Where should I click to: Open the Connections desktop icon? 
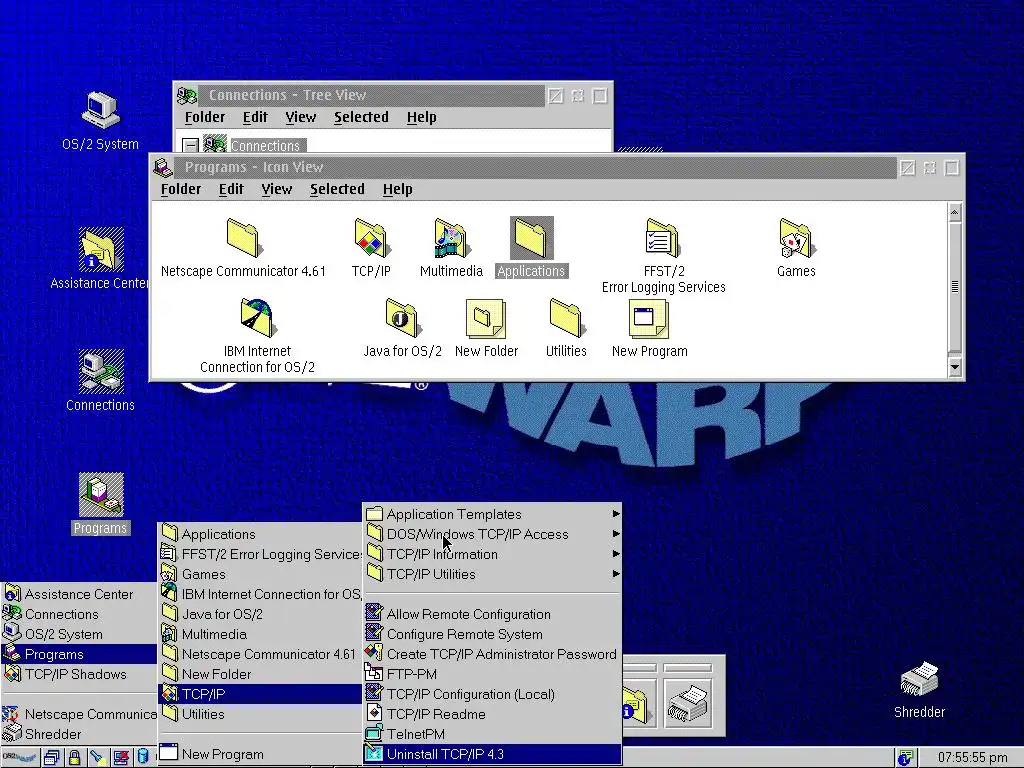coord(101,370)
